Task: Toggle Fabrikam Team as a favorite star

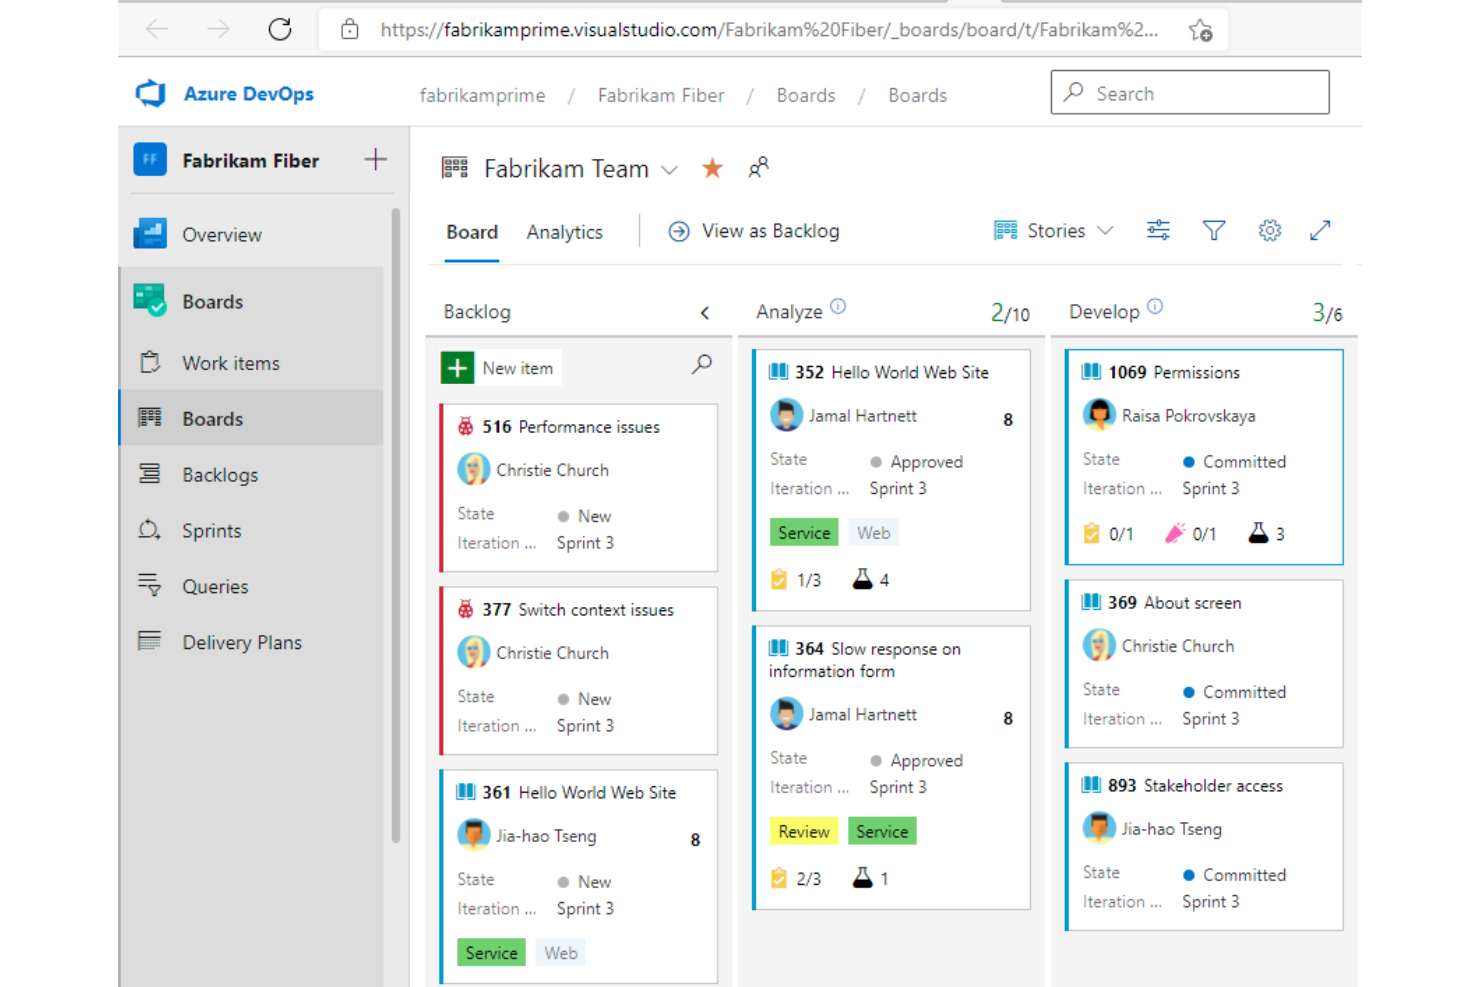Action: click(712, 168)
